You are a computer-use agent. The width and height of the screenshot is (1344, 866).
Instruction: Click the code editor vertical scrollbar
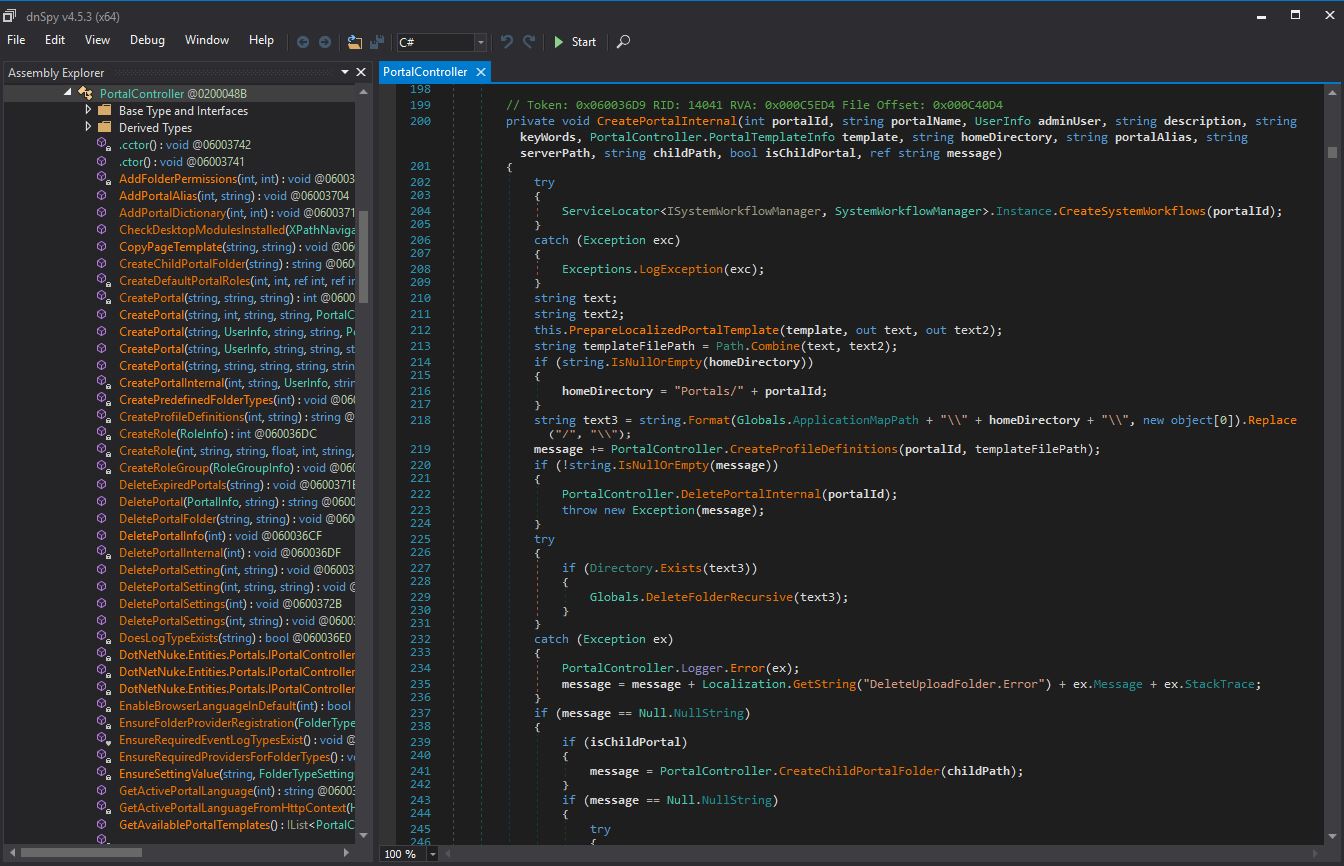(1332, 152)
